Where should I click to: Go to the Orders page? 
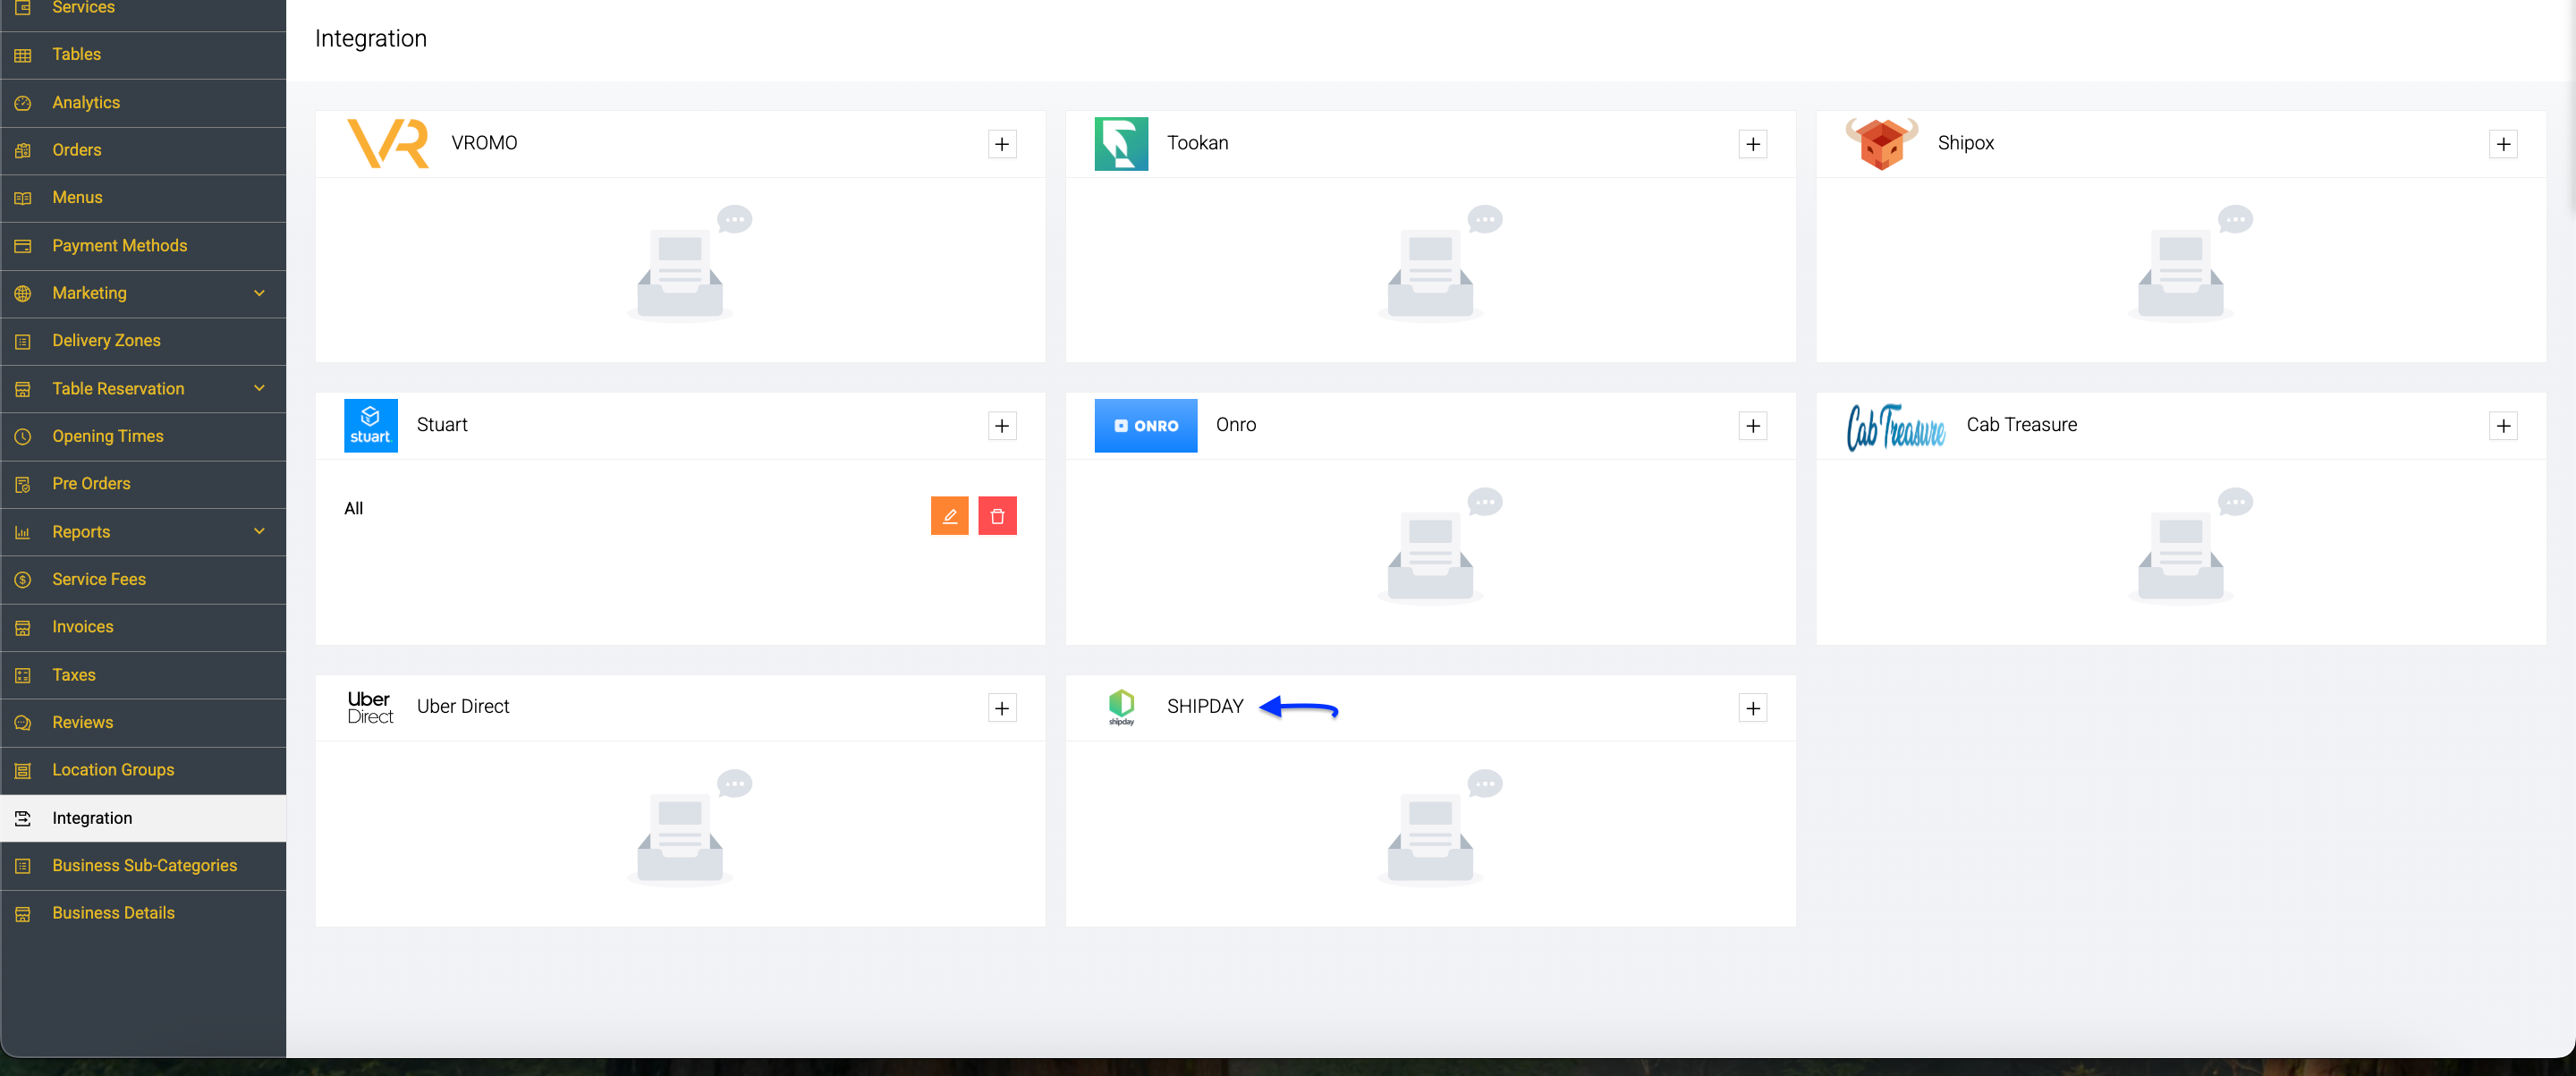pyautogui.click(x=143, y=150)
